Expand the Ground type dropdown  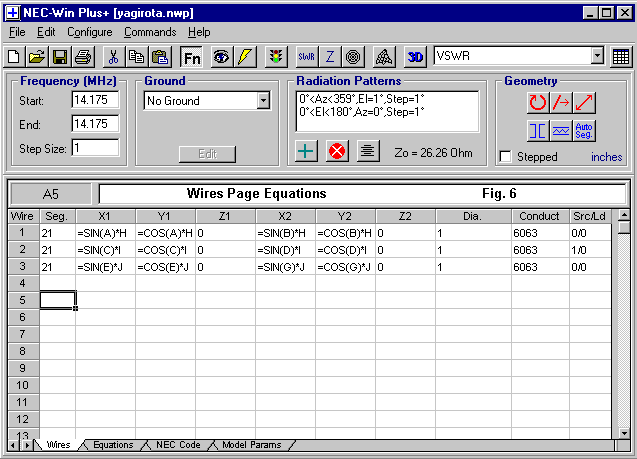(263, 100)
